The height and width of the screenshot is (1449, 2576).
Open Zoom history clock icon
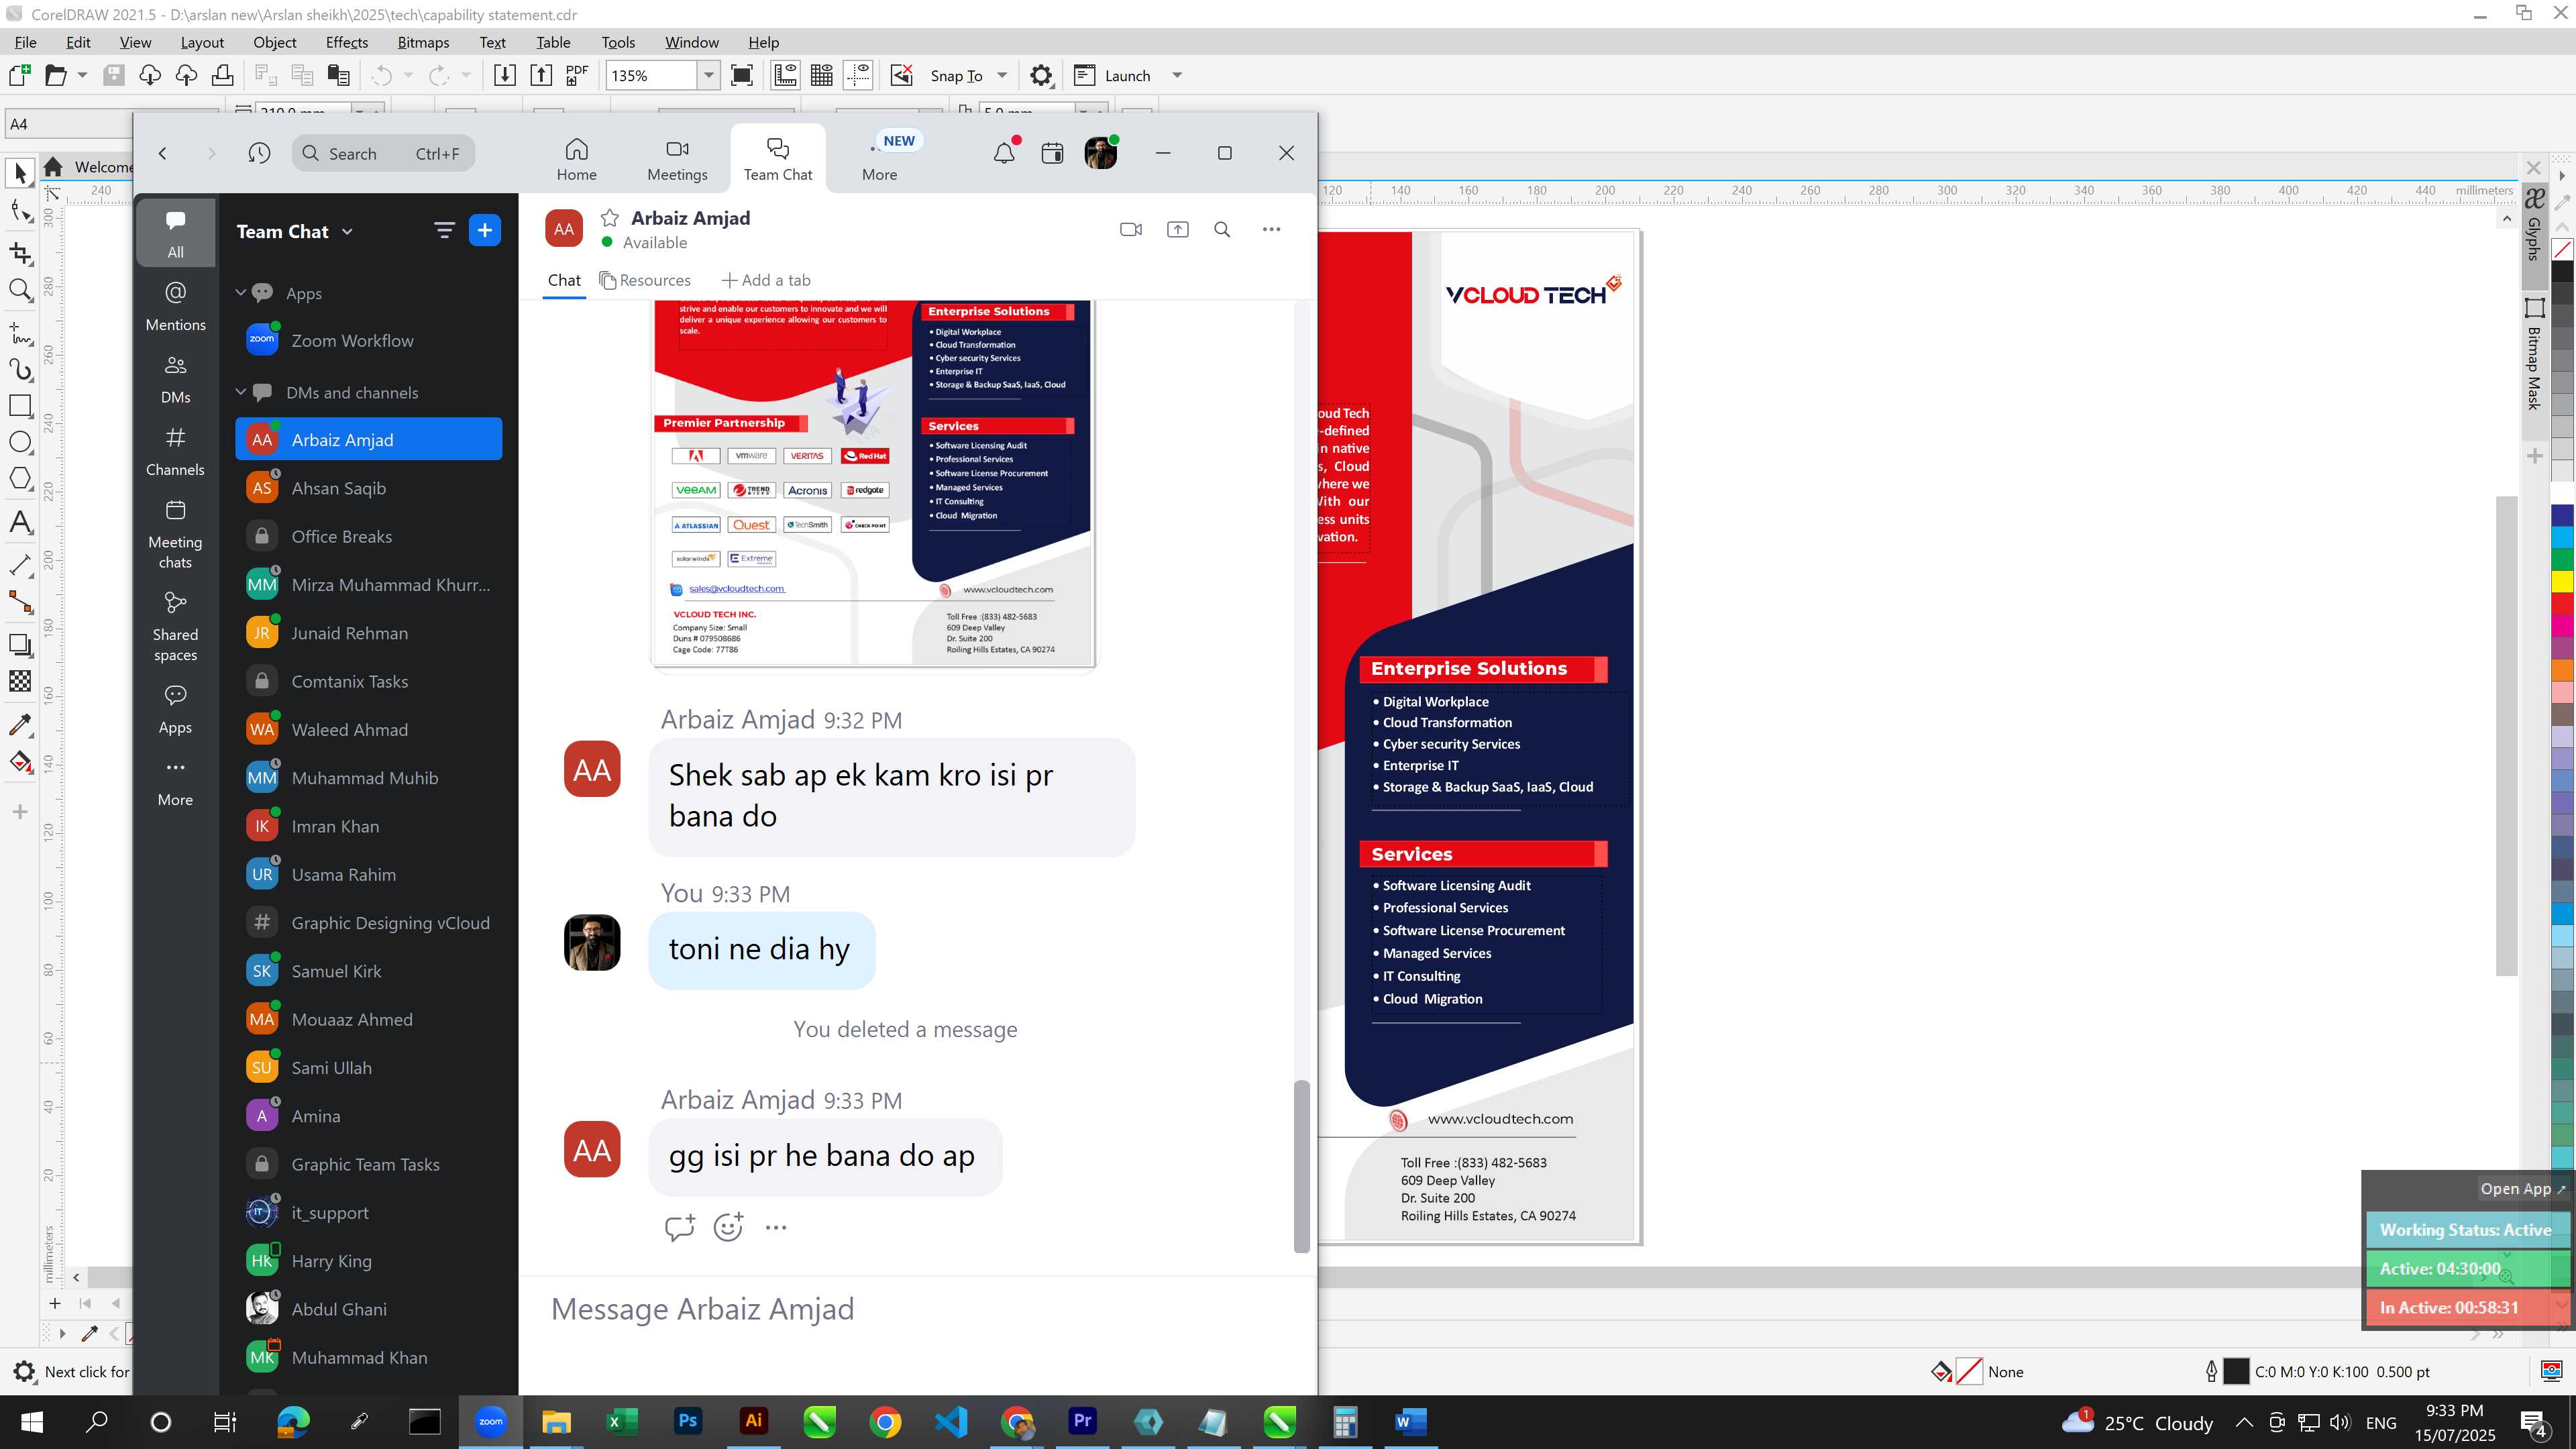point(259,153)
